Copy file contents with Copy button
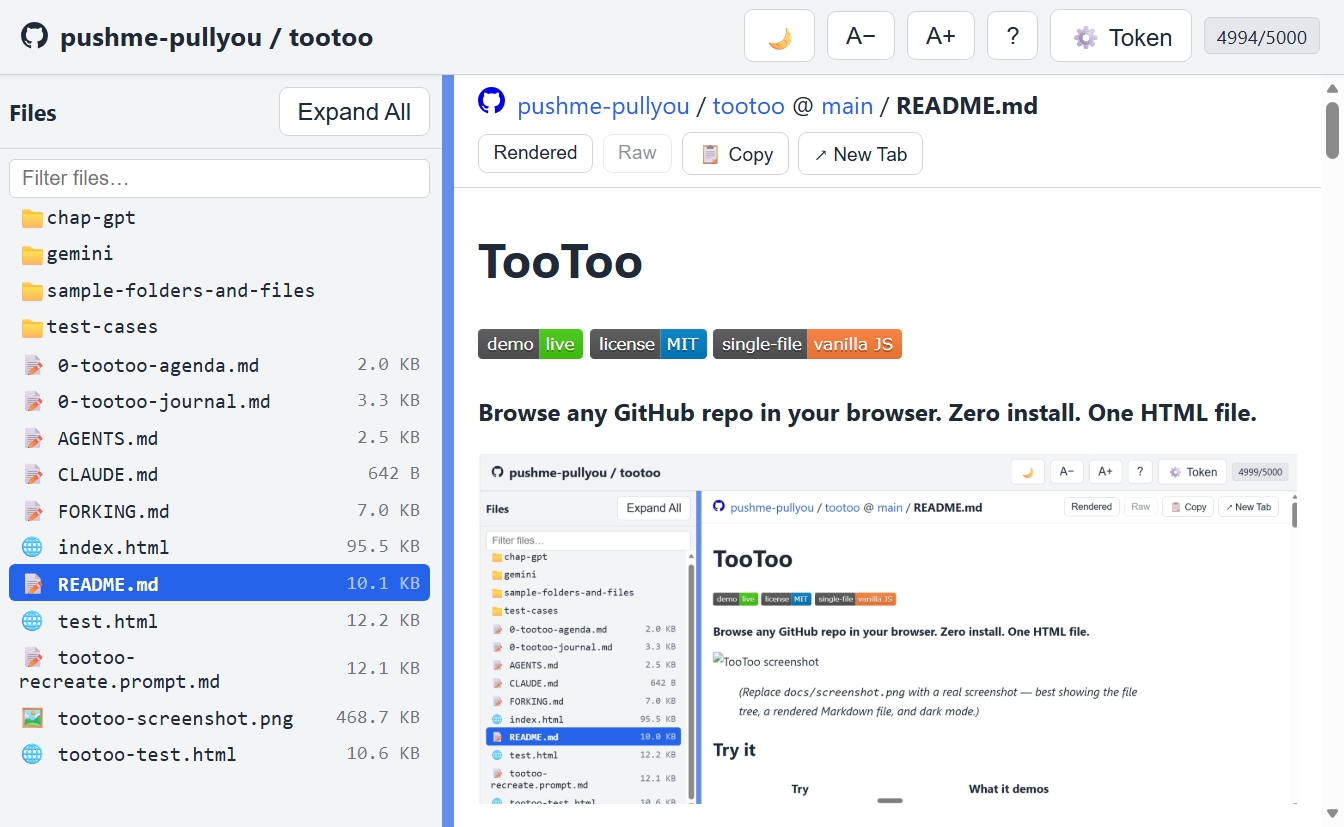This screenshot has width=1344, height=827. point(735,154)
